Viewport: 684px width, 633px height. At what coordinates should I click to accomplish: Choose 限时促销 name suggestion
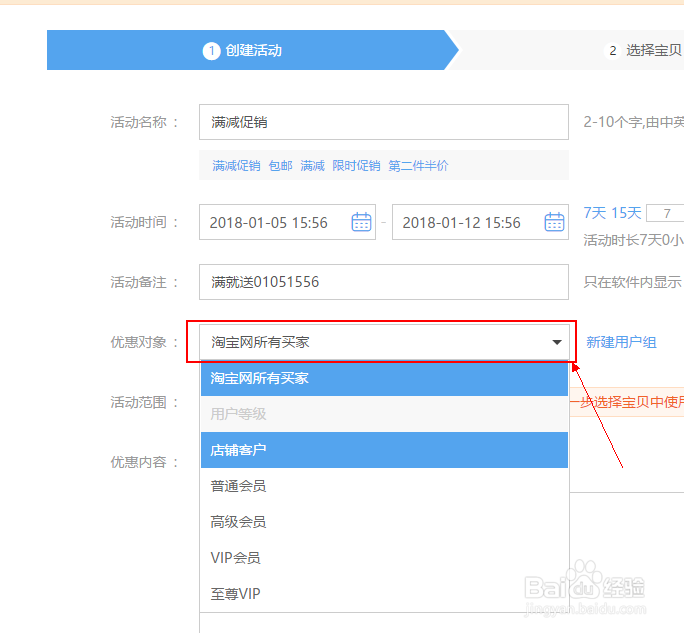356,166
